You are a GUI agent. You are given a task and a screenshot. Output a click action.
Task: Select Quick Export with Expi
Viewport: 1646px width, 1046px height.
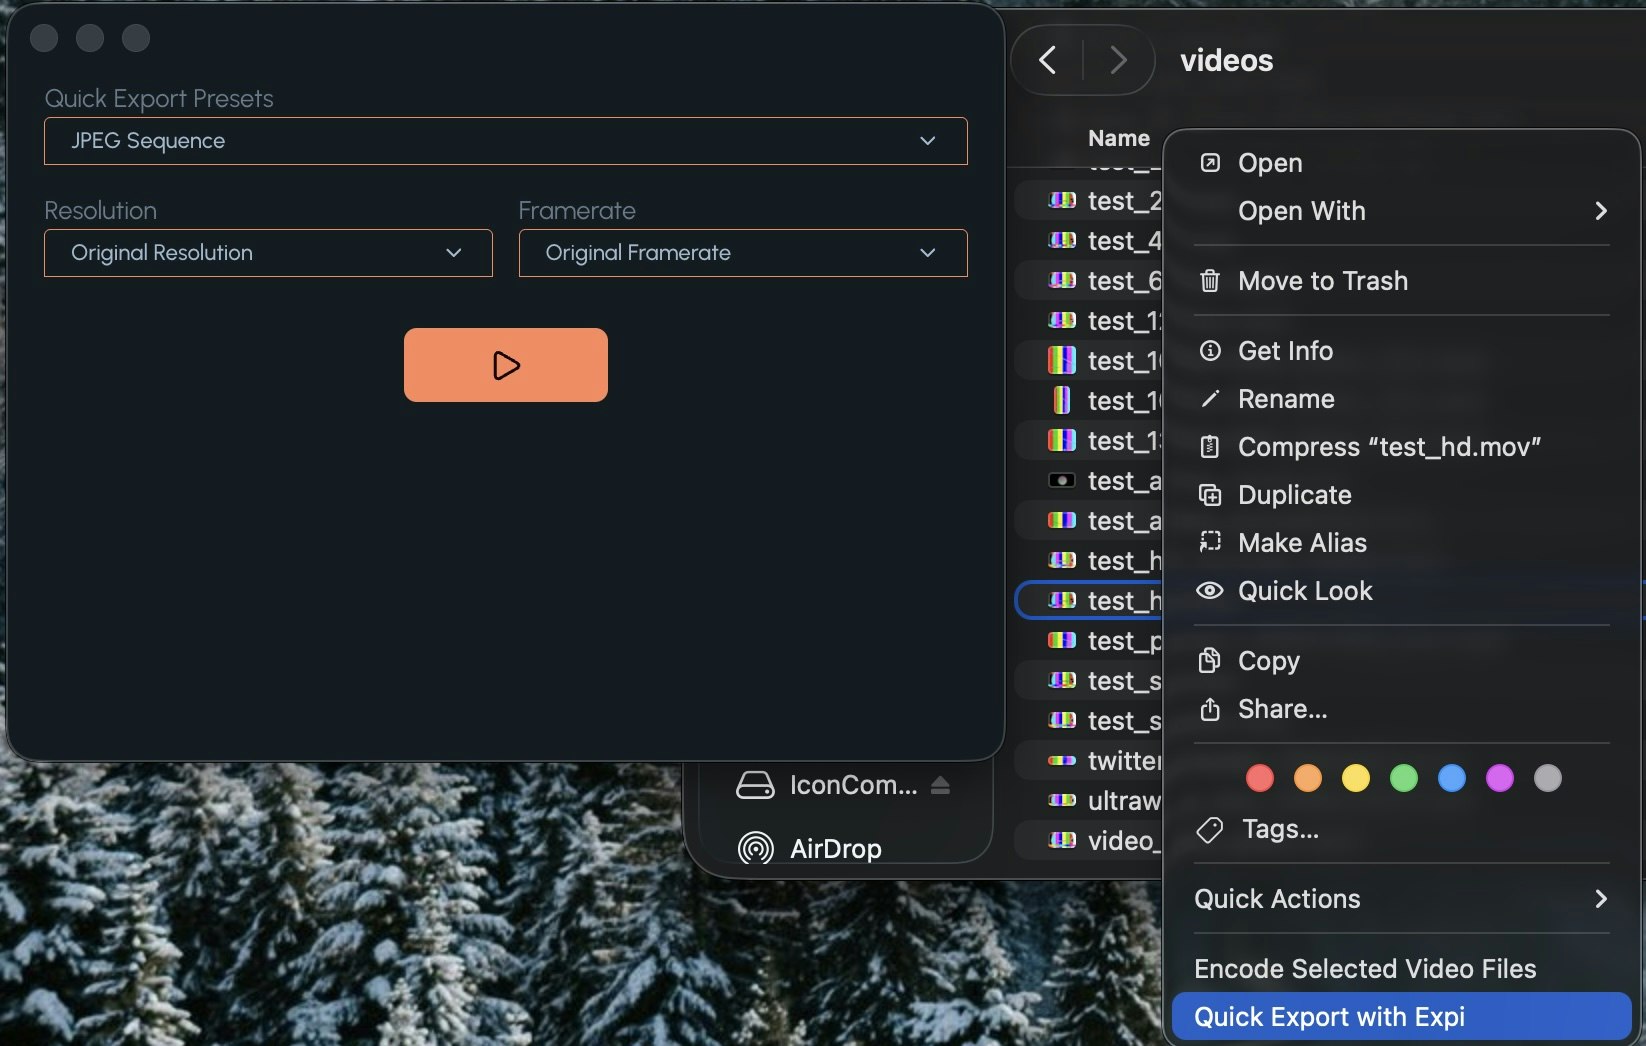[1330, 1016]
